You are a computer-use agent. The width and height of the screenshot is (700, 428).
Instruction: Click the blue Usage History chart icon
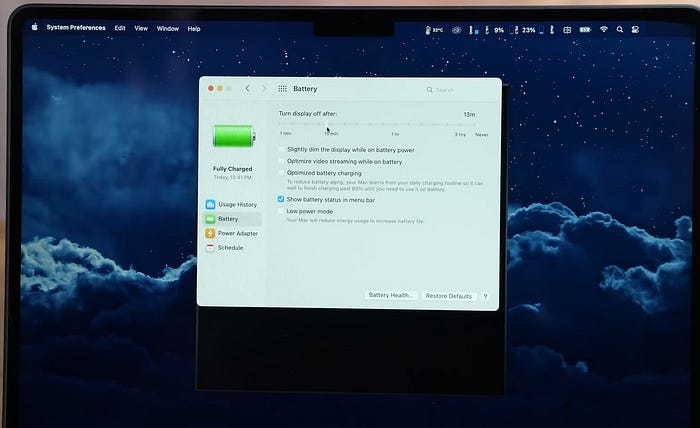(210, 204)
